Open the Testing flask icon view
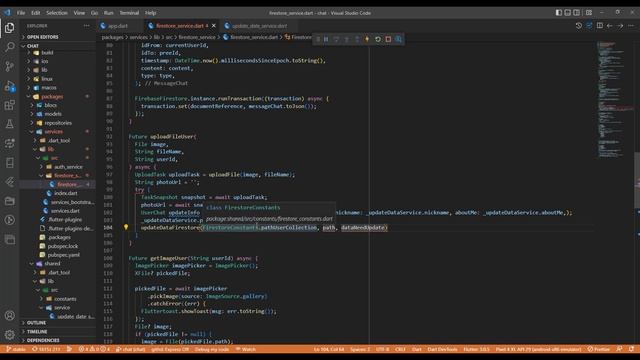The height and width of the screenshot is (360, 640). click(x=9, y=124)
